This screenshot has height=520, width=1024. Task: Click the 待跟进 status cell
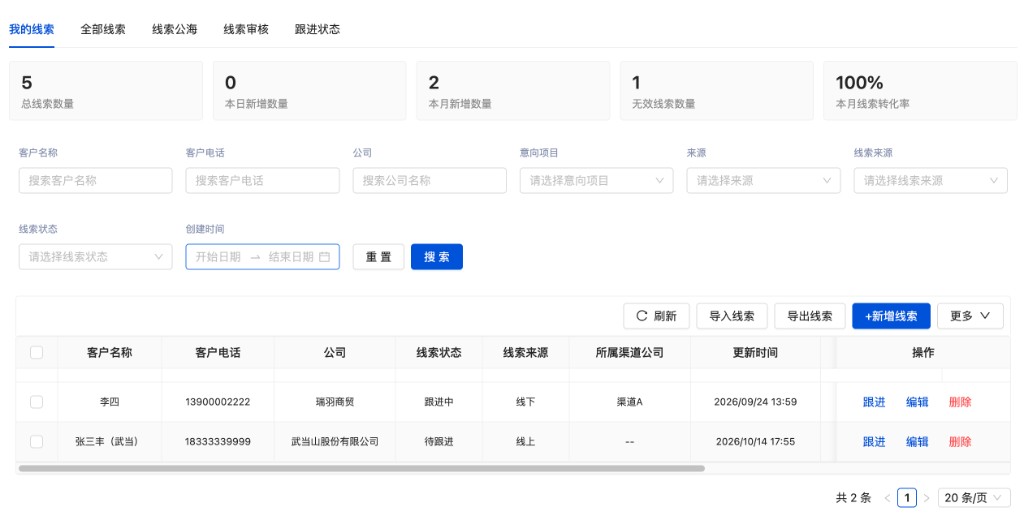point(439,442)
